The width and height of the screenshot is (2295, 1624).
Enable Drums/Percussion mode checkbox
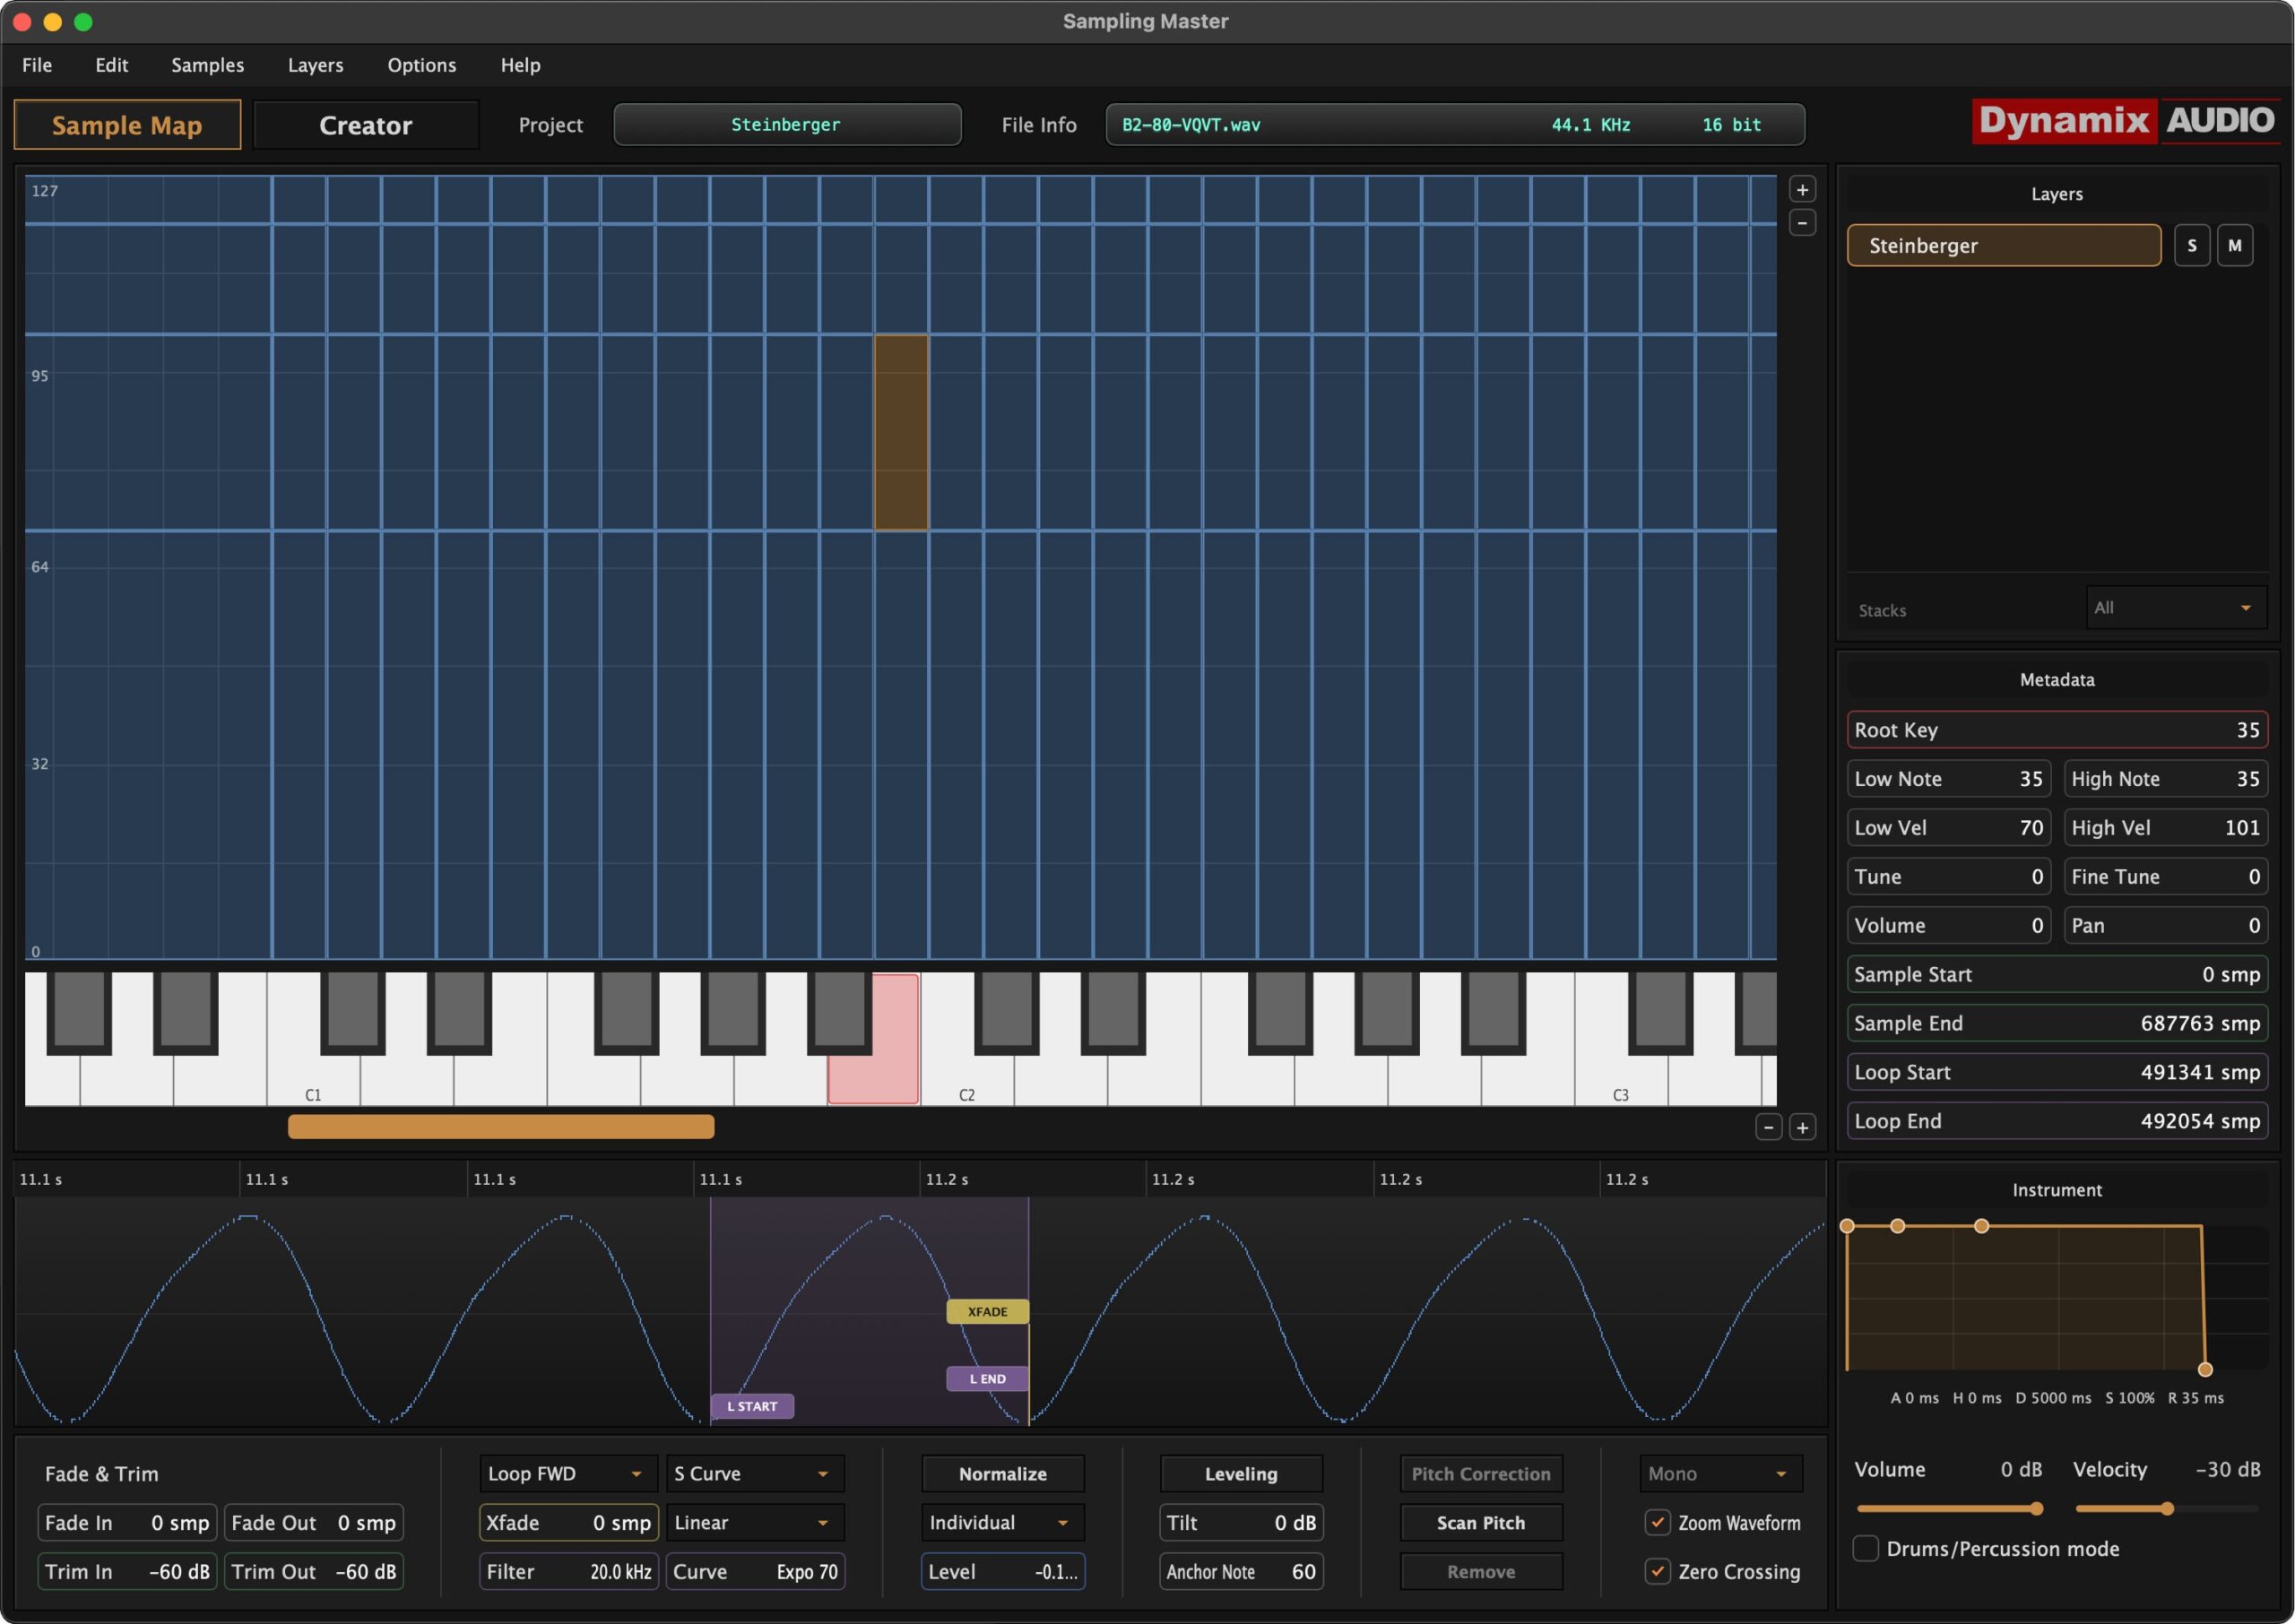click(x=1865, y=1549)
